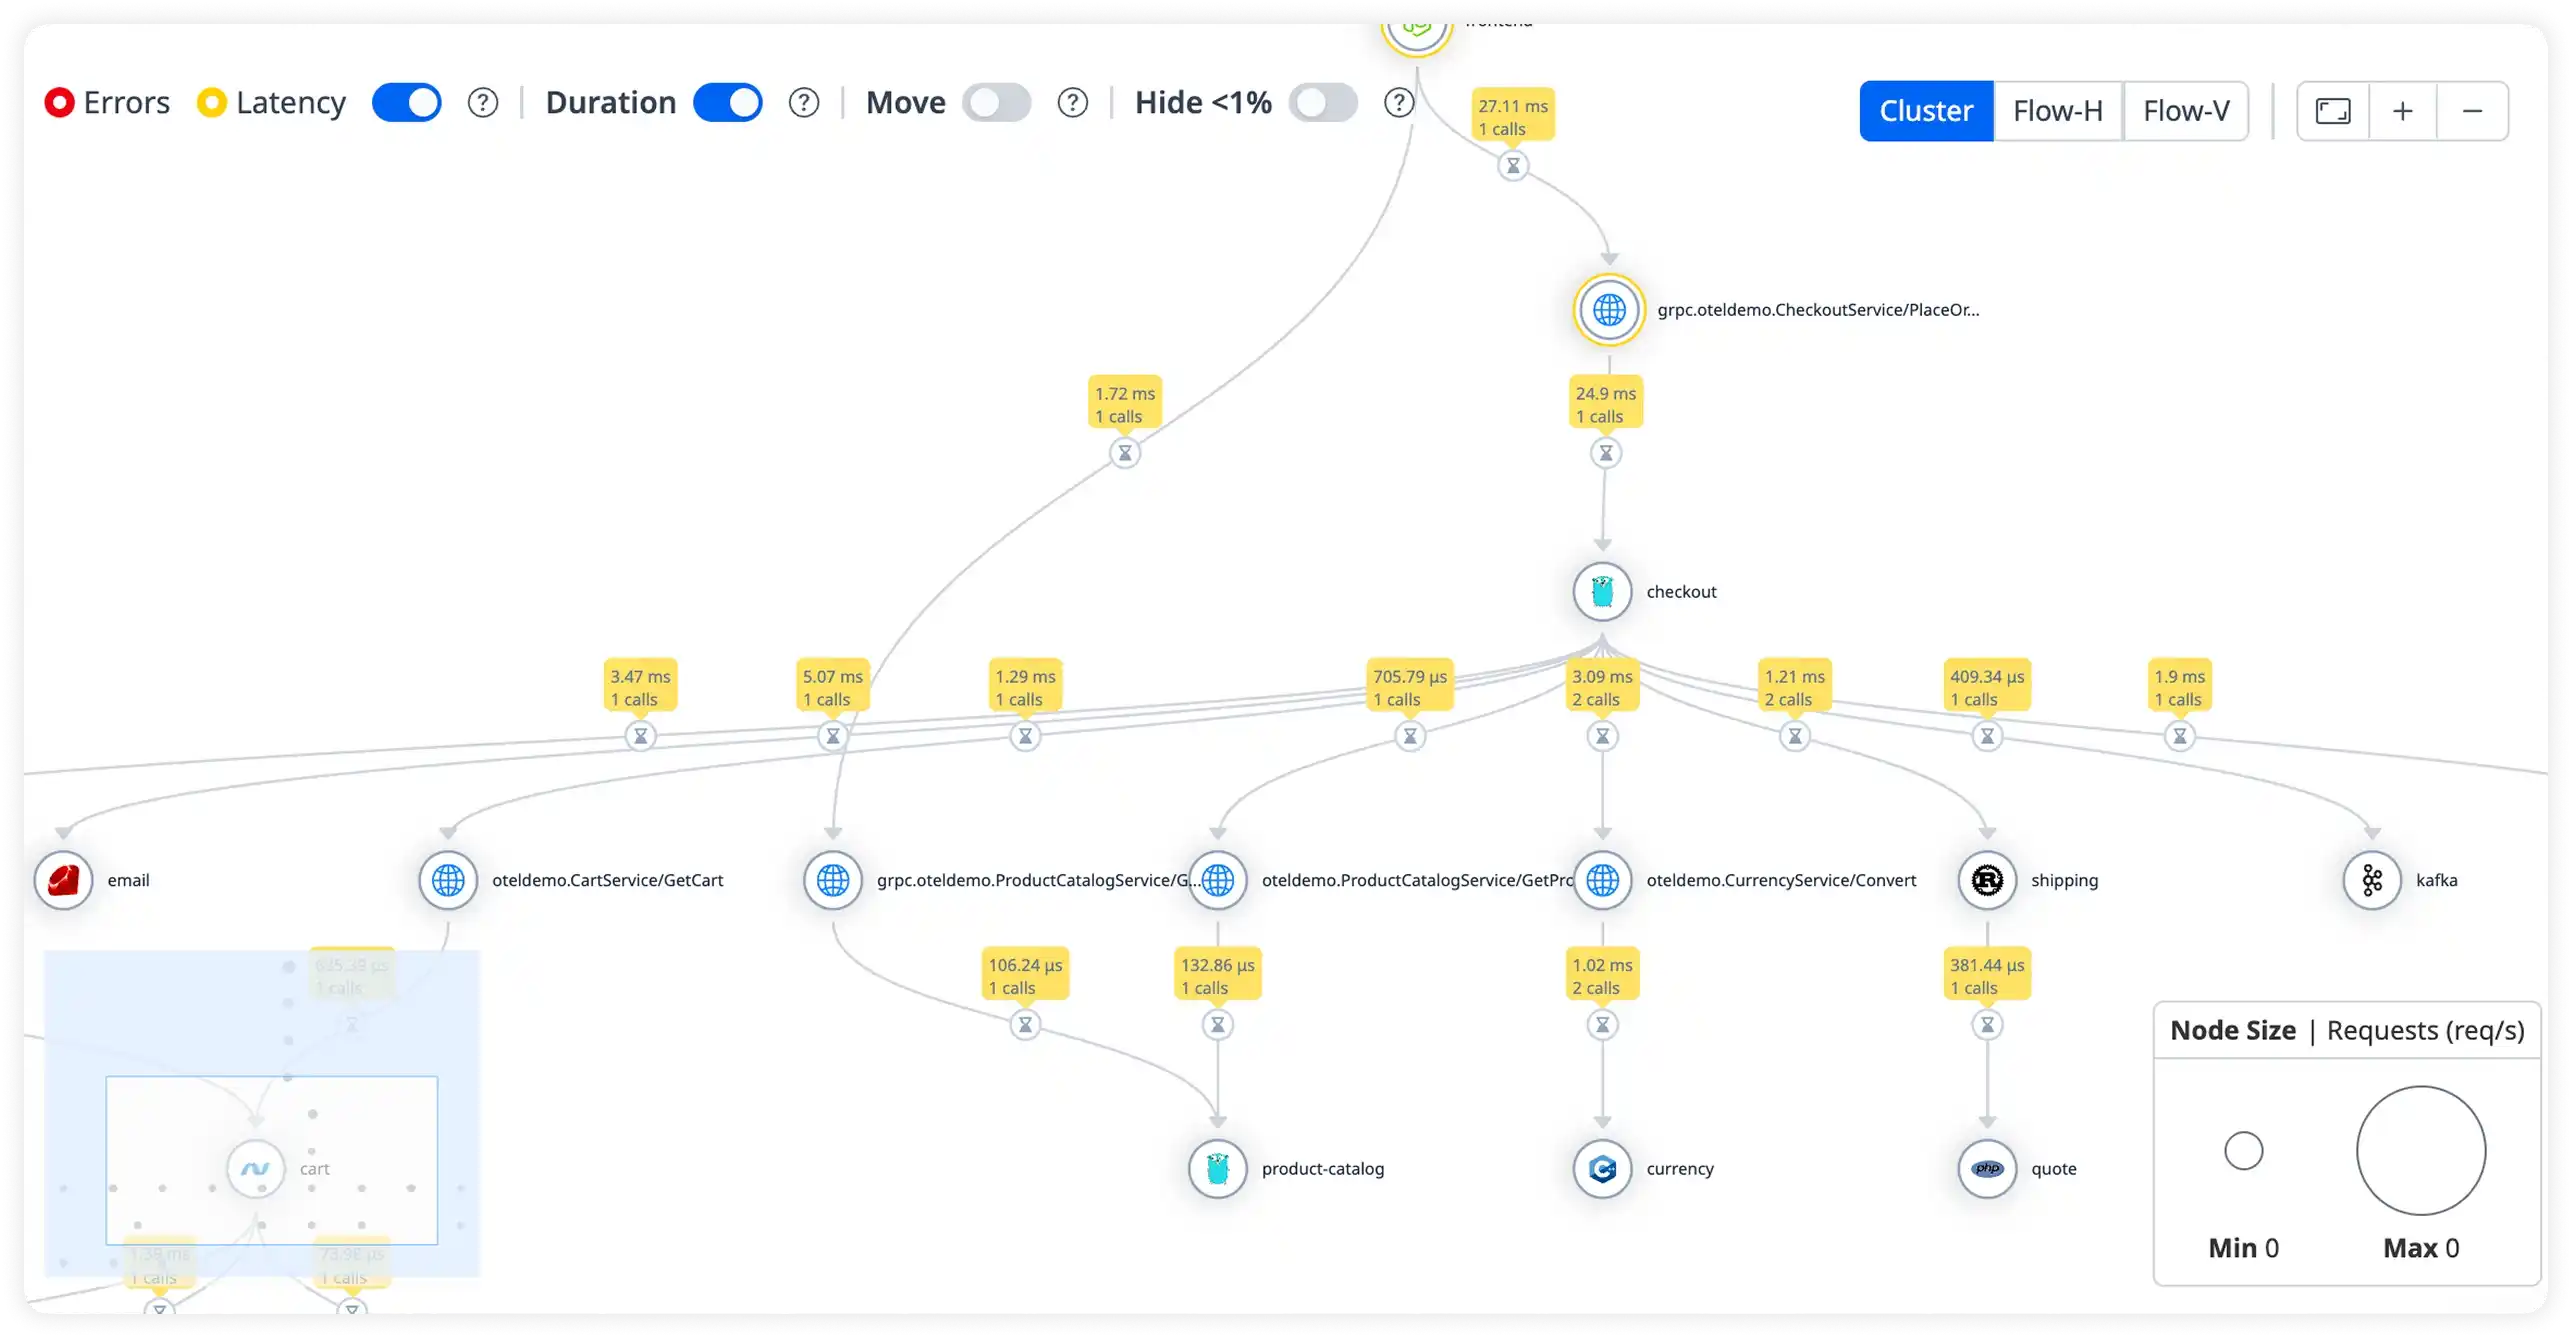Open the grpc.oteldemo.CheckoutService/PlaceOr globe icon
Viewport: 2572px width, 1338px height.
pyautogui.click(x=1608, y=309)
